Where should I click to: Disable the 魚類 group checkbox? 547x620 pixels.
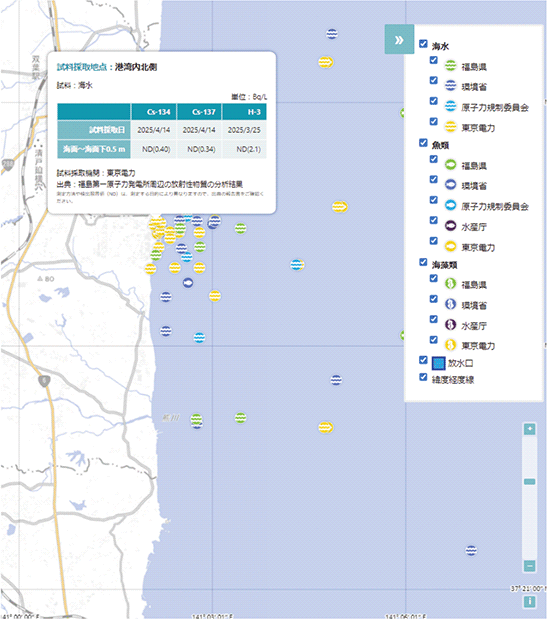(423, 143)
